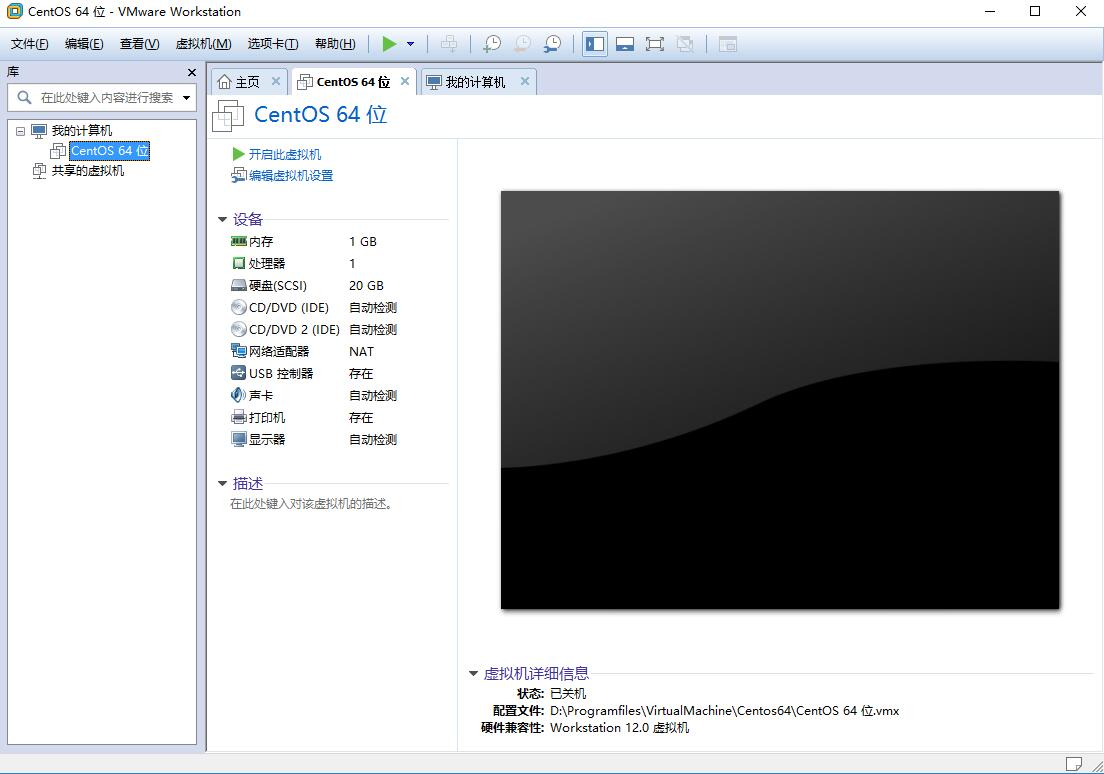
Task: Collapse the 描述 section
Action: coord(222,484)
